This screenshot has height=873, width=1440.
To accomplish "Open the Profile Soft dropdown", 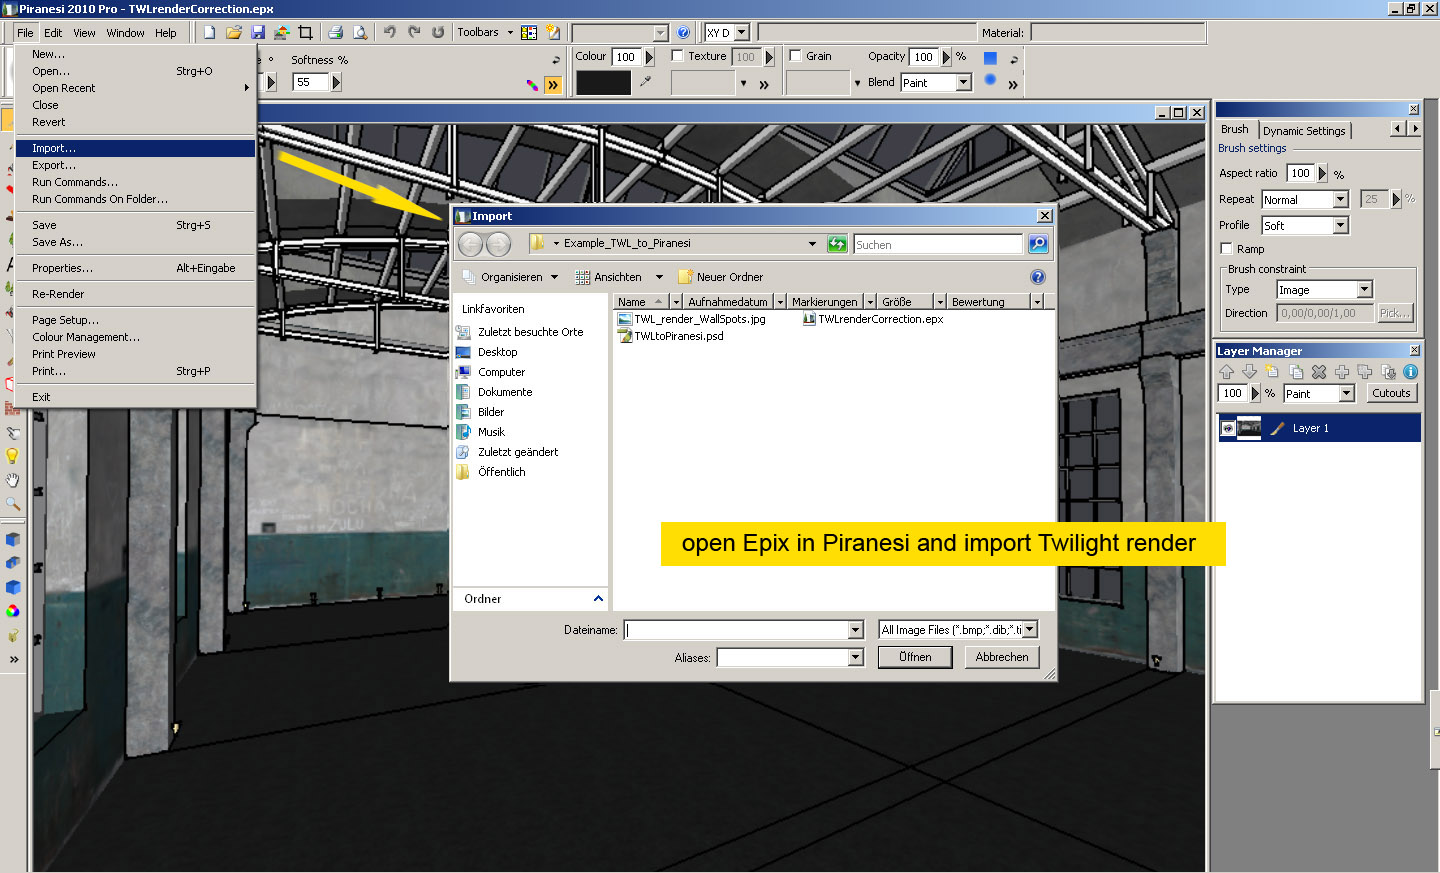I will [x=1341, y=225].
